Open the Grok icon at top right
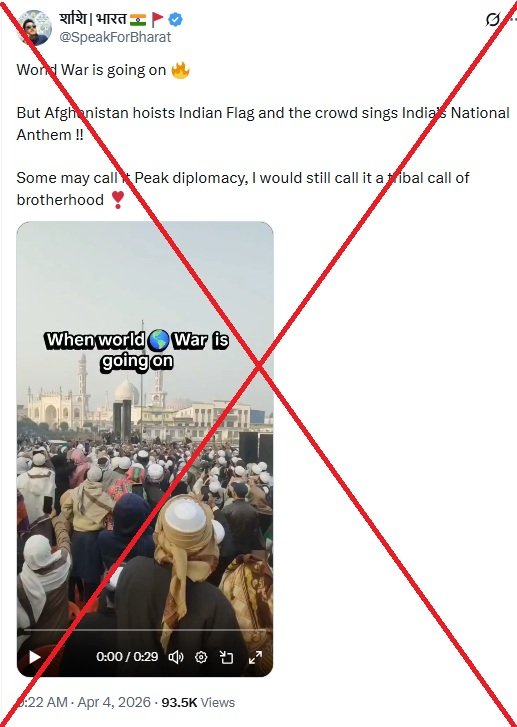Viewport: 517px width, 727px height. [x=492, y=19]
